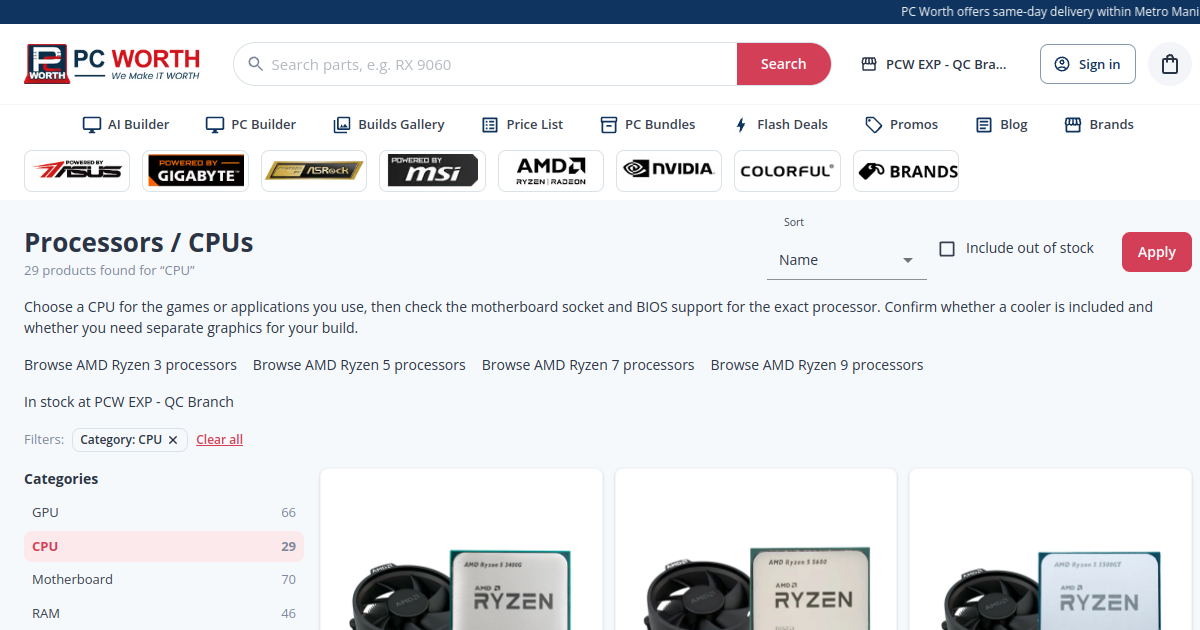Click the Gigabyte brand logo
Screen dimensions: 1200x630
coord(195,171)
